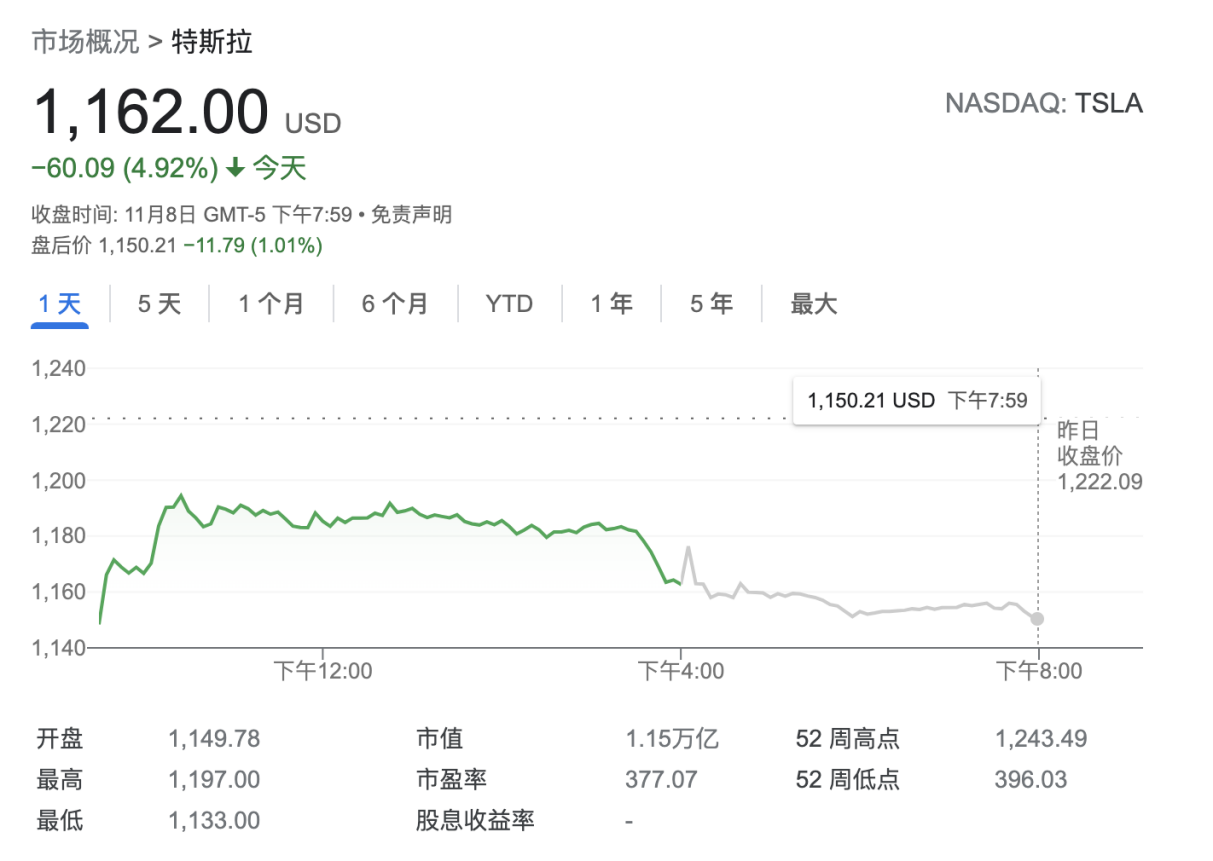Click the gray dot at chart end
The height and width of the screenshot is (861, 1213).
tap(1037, 619)
